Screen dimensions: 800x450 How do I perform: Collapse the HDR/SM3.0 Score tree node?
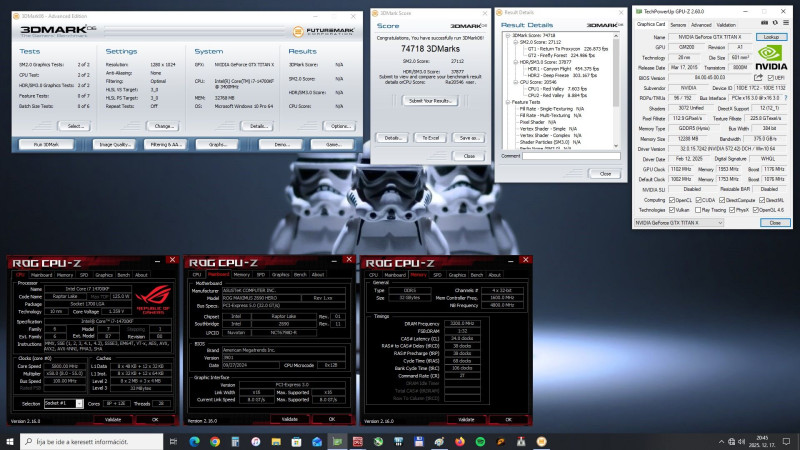click(x=515, y=62)
